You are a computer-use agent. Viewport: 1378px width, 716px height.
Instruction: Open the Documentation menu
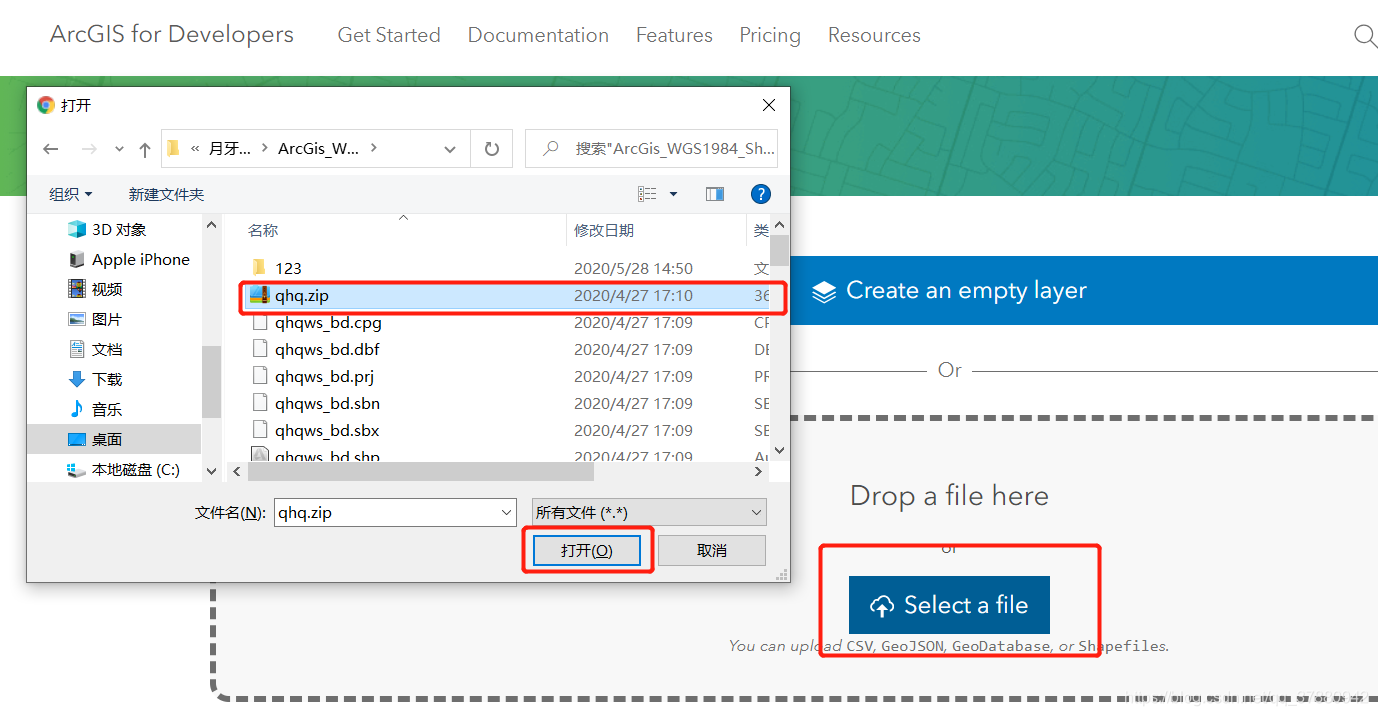tap(538, 35)
